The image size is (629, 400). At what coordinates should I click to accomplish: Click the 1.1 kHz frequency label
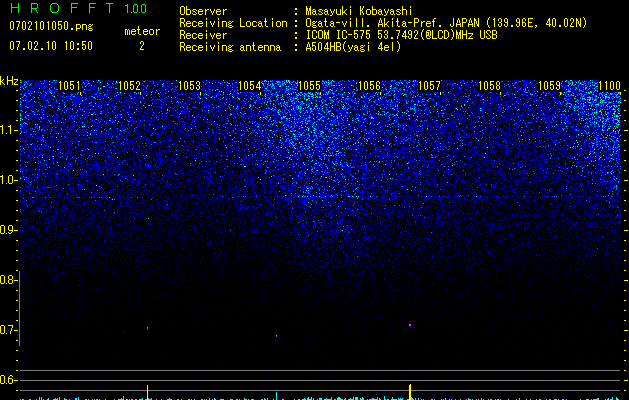coord(8,130)
